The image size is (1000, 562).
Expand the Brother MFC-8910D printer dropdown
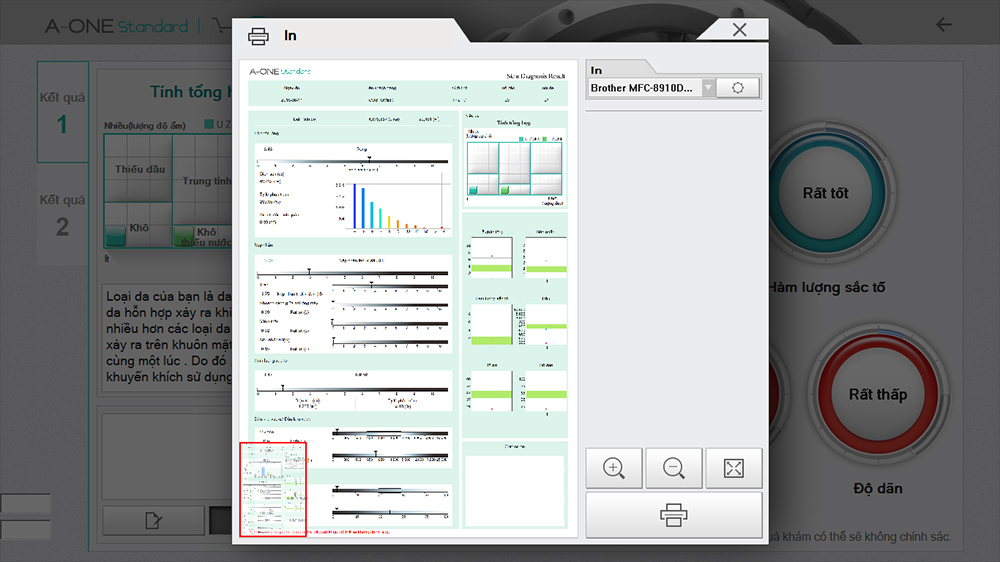point(708,88)
